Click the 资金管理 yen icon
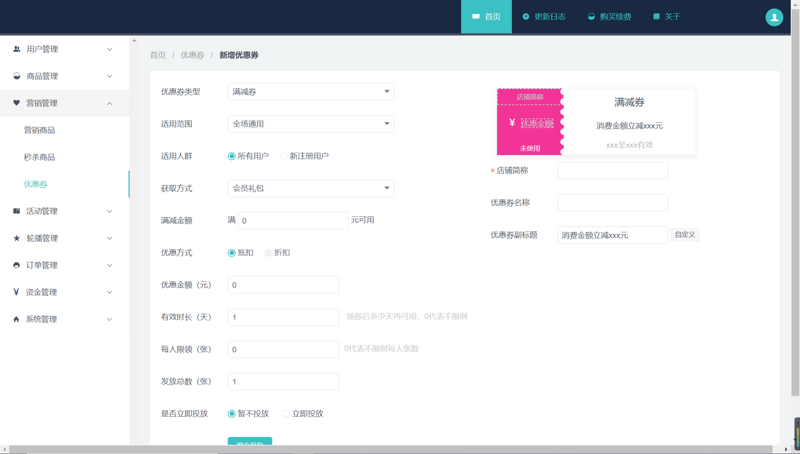This screenshot has width=800, height=454. click(16, 292)
